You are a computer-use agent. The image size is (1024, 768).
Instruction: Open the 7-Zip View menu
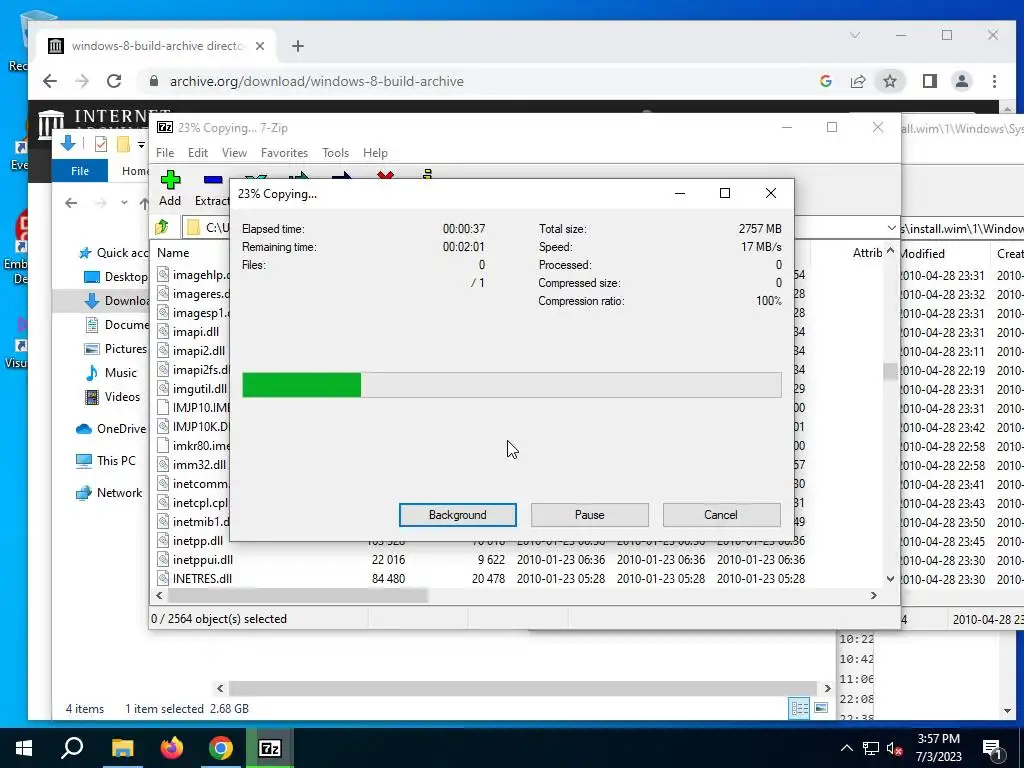point(234,153)
